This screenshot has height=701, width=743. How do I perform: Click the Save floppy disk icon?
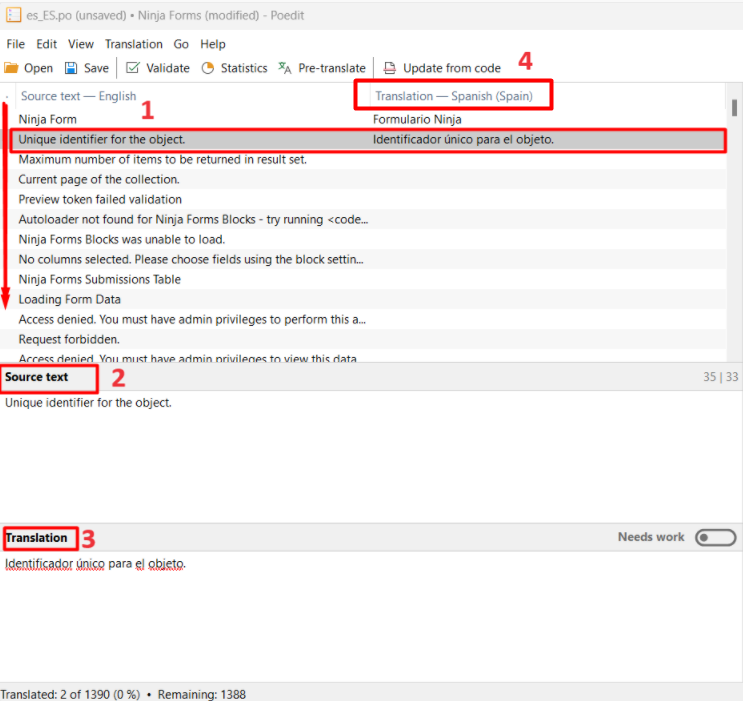click(71, 68)
